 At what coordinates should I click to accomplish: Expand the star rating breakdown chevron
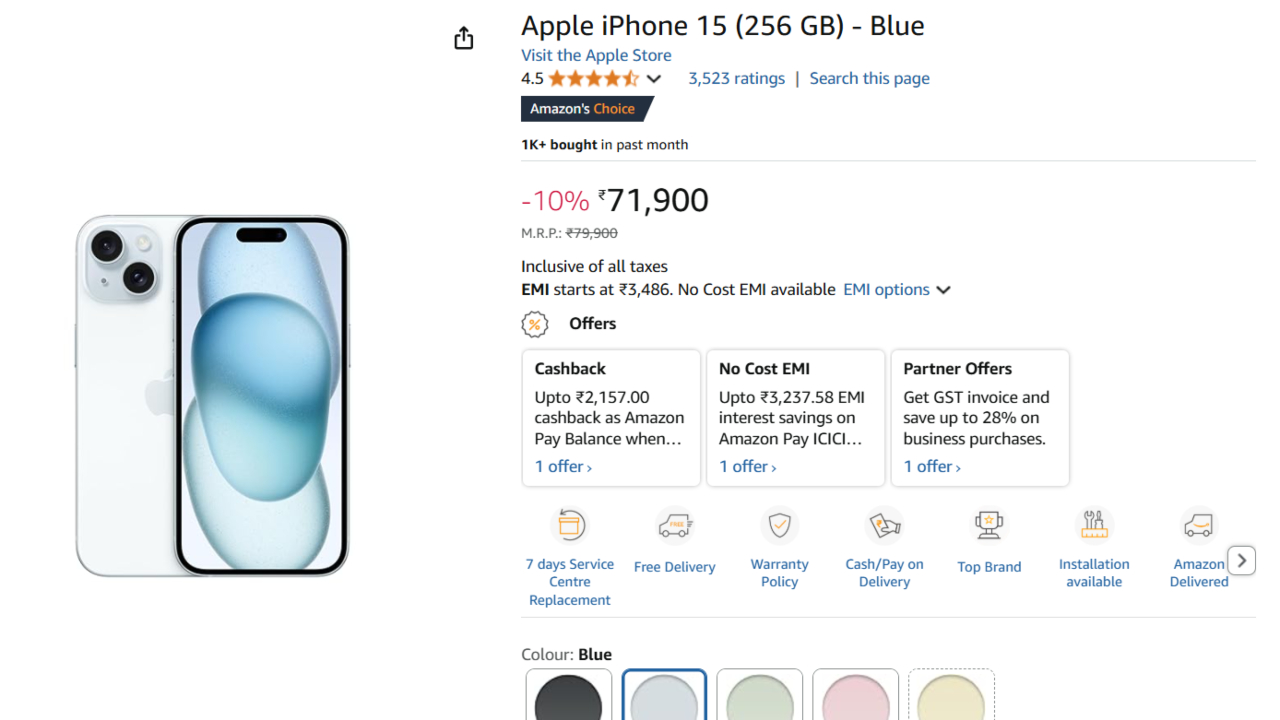pyautogui.click(x=654, y=79)
